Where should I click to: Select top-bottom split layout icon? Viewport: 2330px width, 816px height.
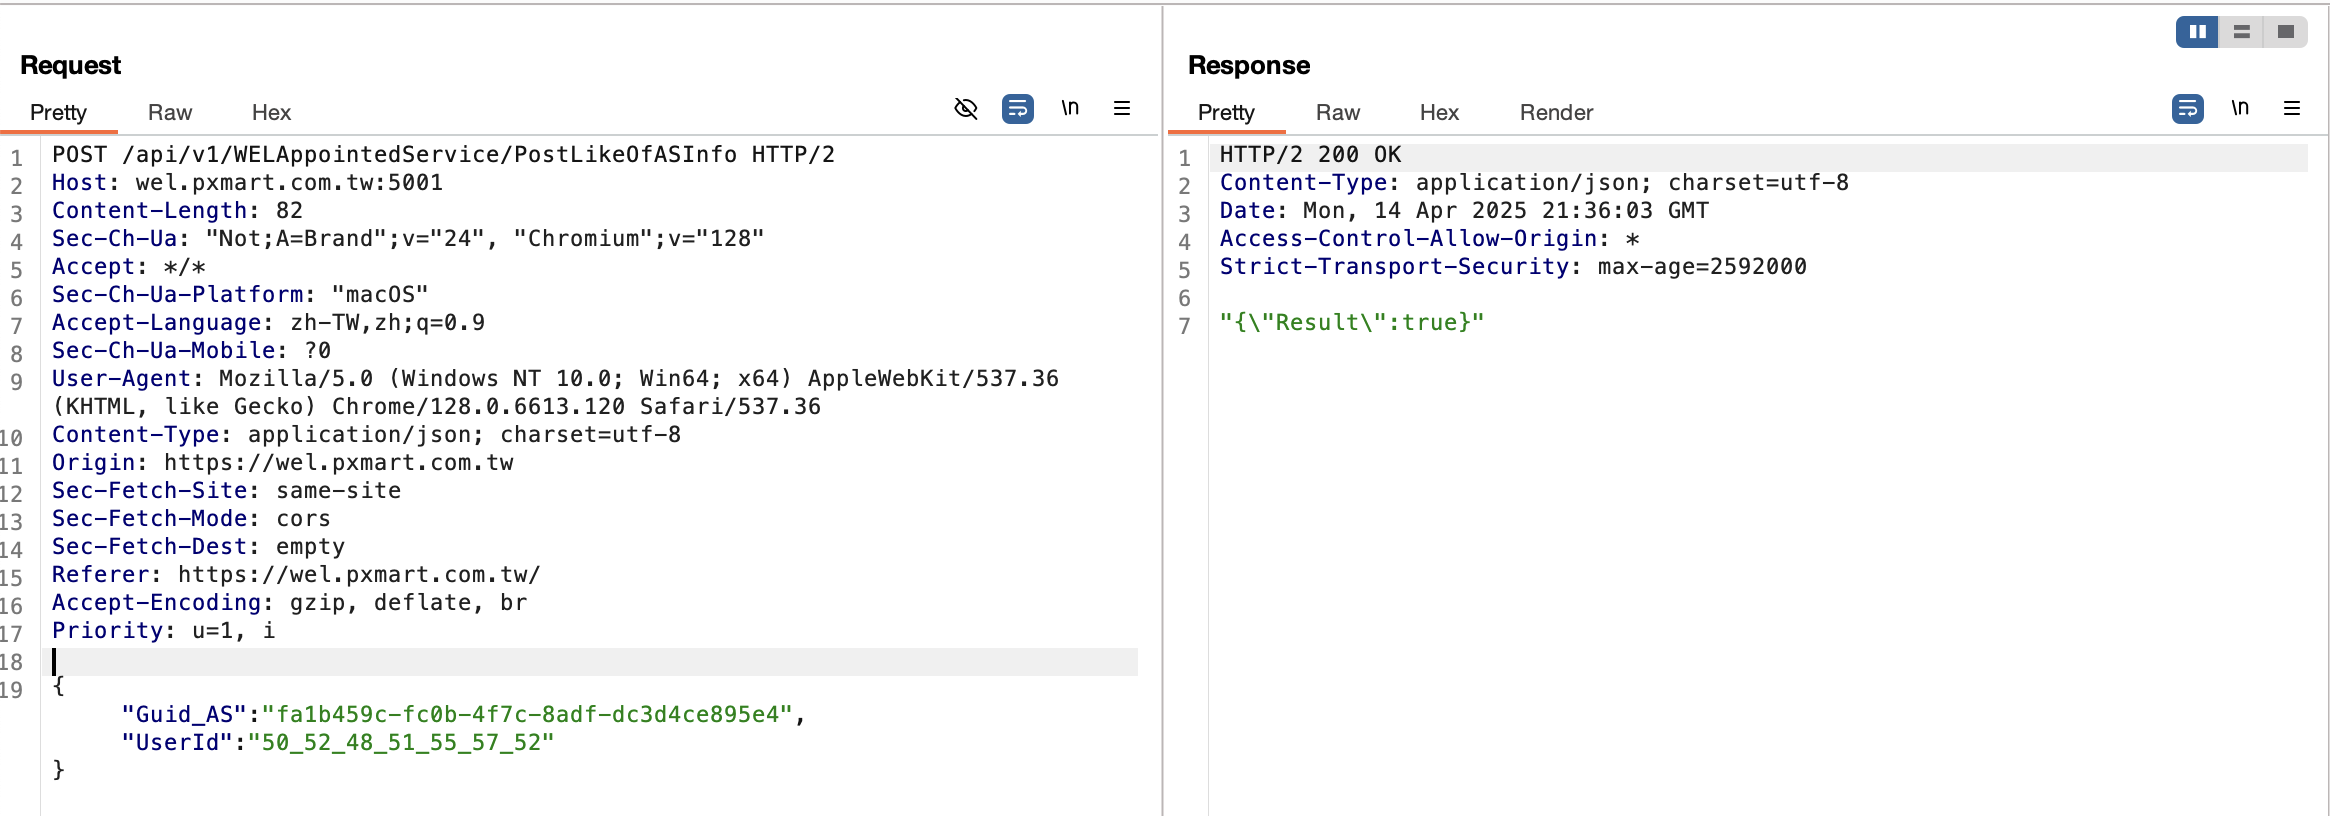[x=2241, y=32]
